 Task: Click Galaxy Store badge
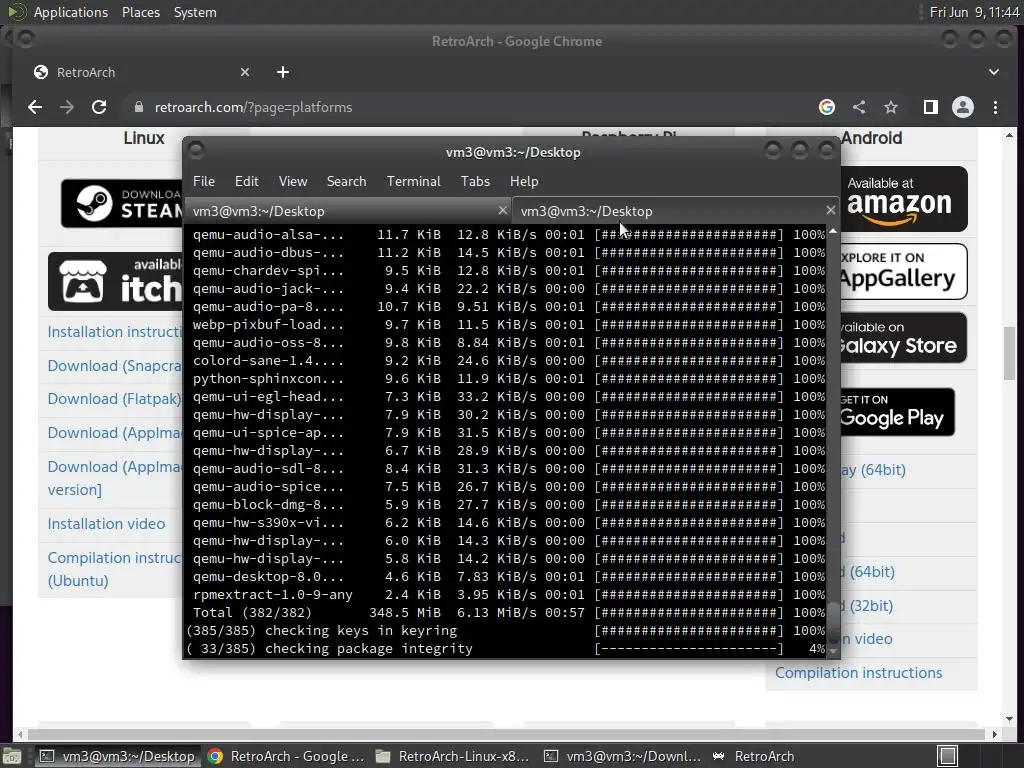[903, 338]
